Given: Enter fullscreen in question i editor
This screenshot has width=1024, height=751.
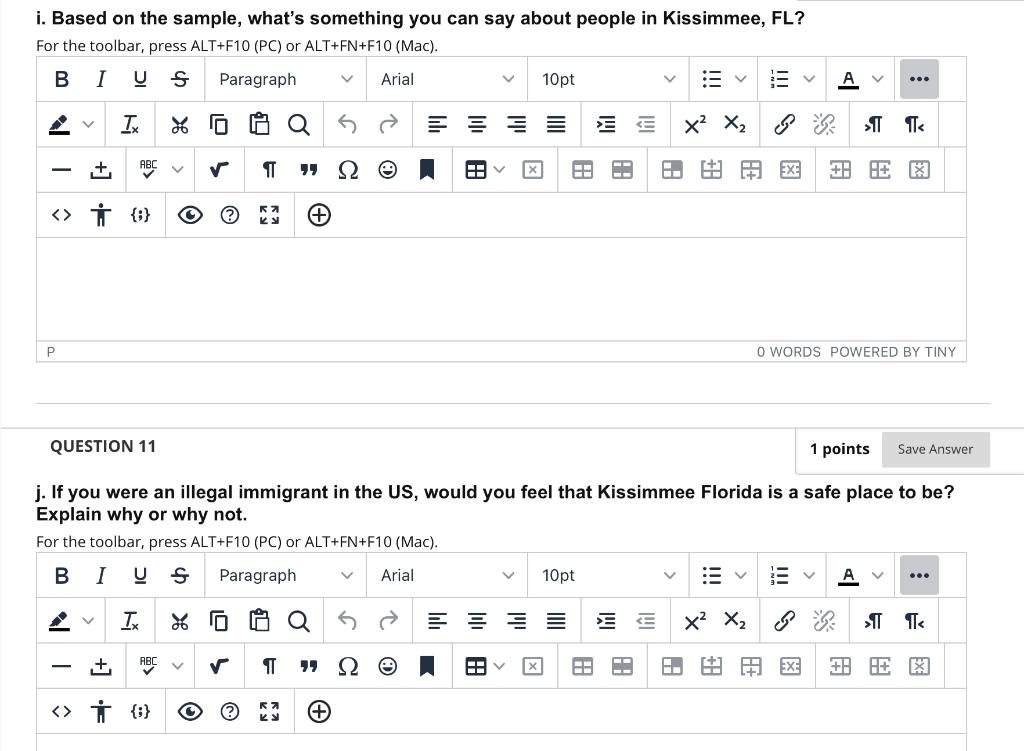Looking at the screenshot, I should [269, 215].
